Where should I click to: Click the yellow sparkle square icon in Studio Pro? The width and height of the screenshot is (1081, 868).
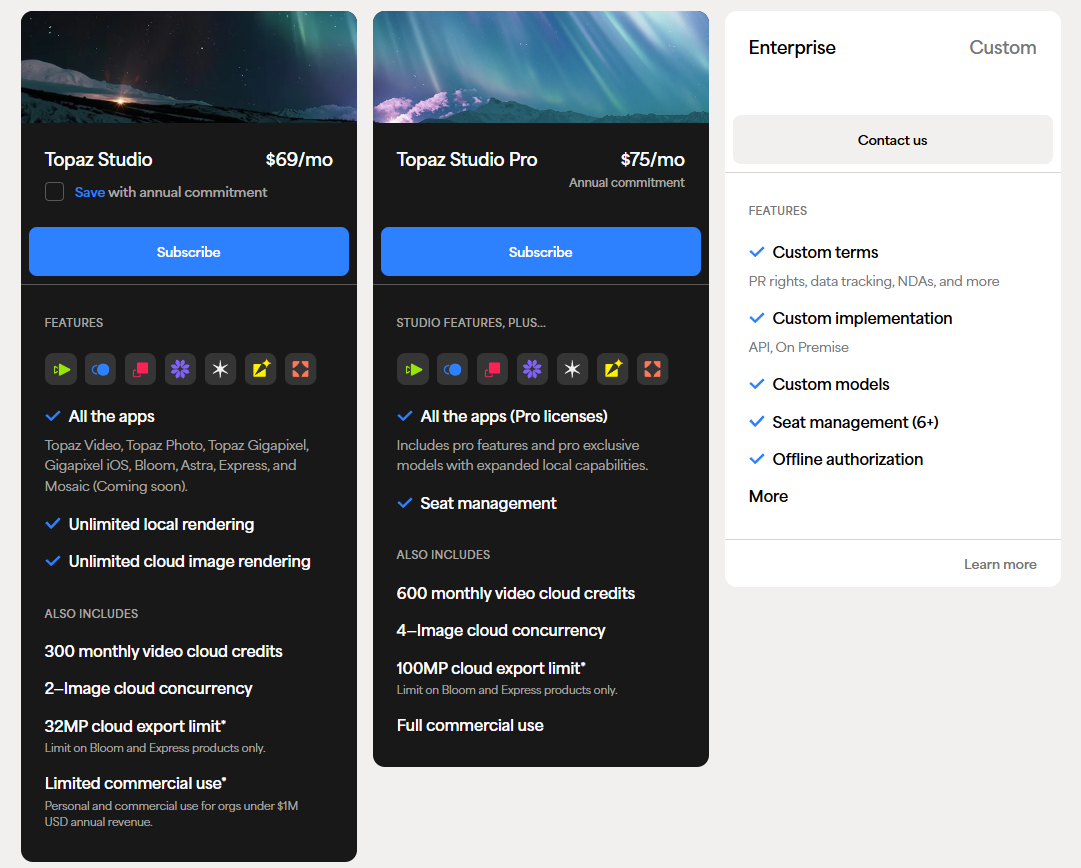coord(613,369)
